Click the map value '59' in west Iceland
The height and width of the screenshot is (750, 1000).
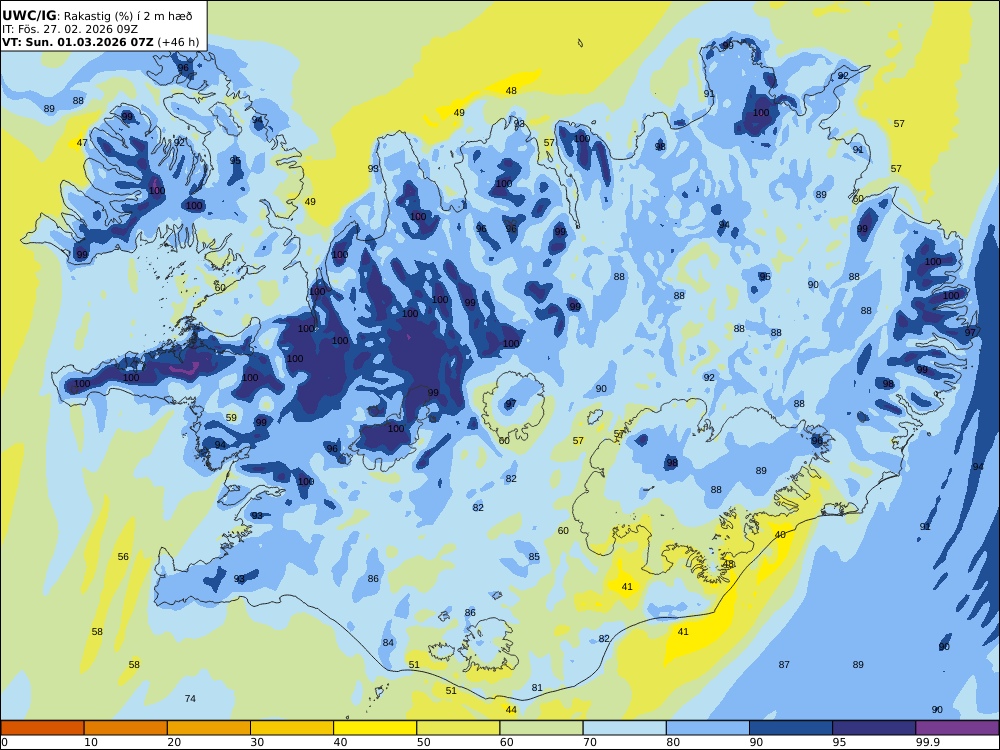point(231,418)
